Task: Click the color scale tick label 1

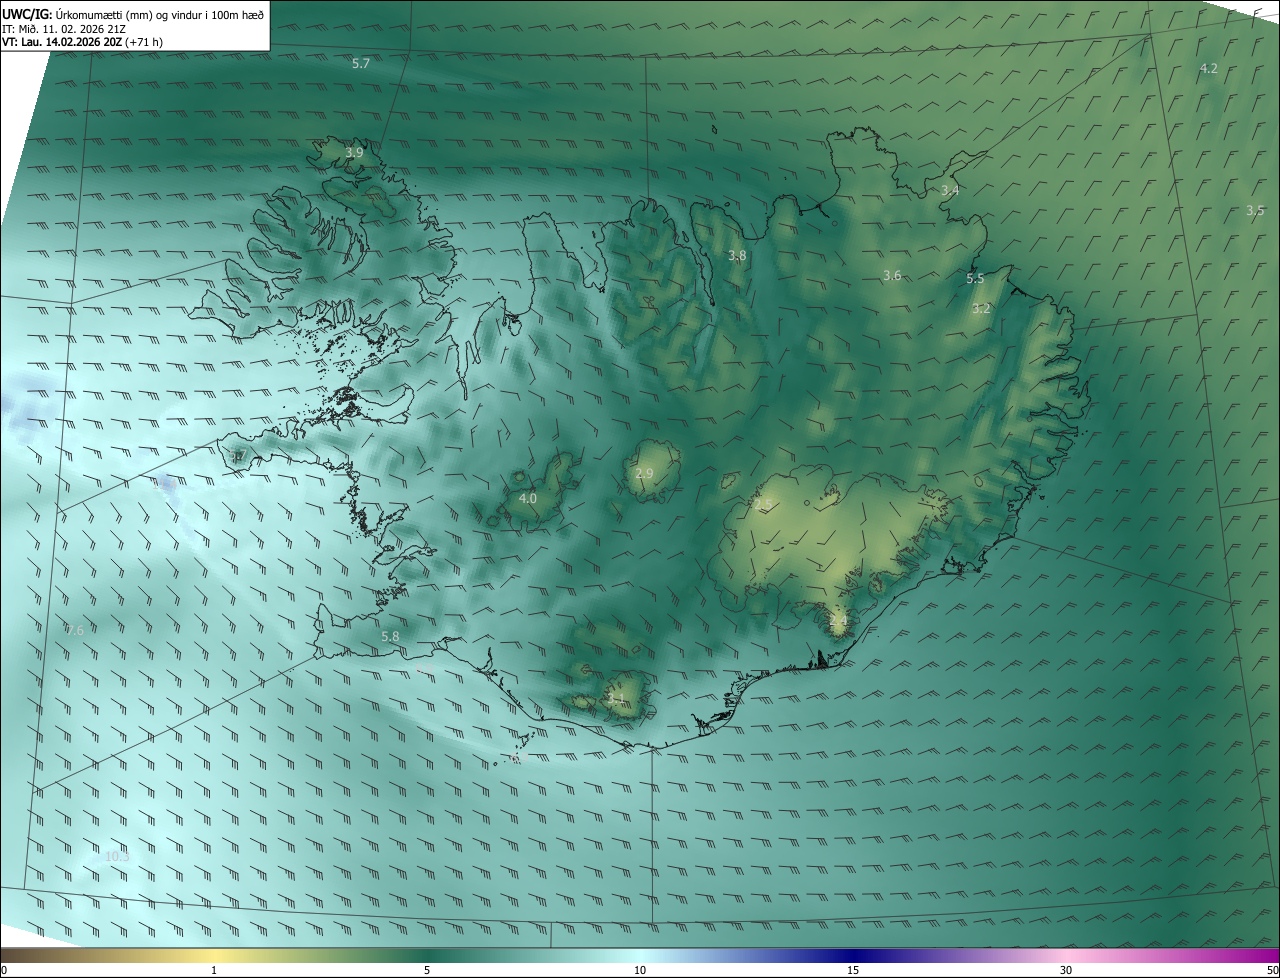Action: point(214,970)
